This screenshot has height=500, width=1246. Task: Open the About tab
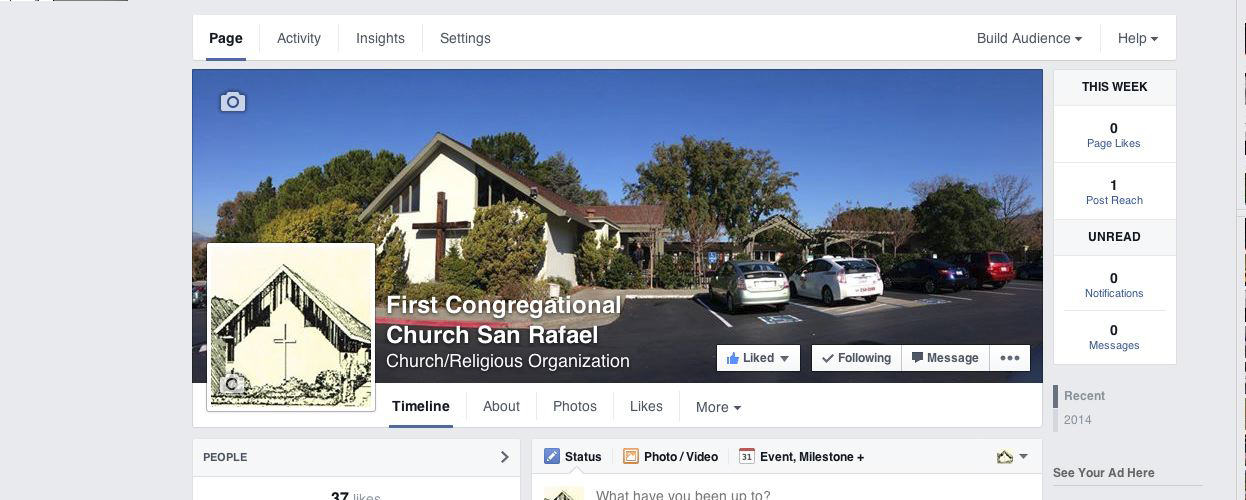(501, 406)
